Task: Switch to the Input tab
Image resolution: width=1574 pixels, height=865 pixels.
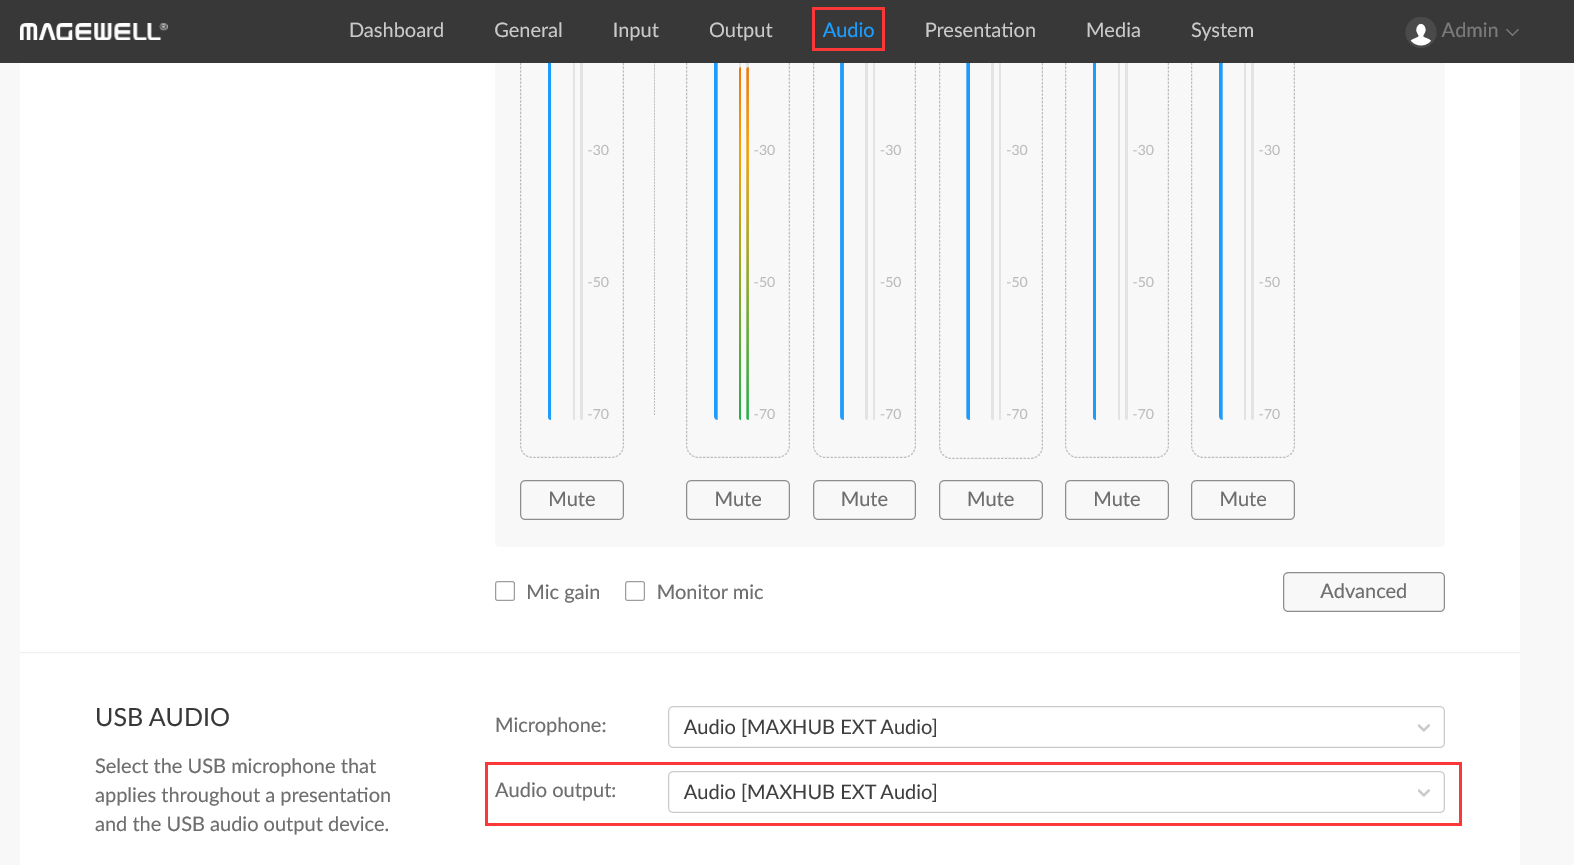Action: click(635, 30)
